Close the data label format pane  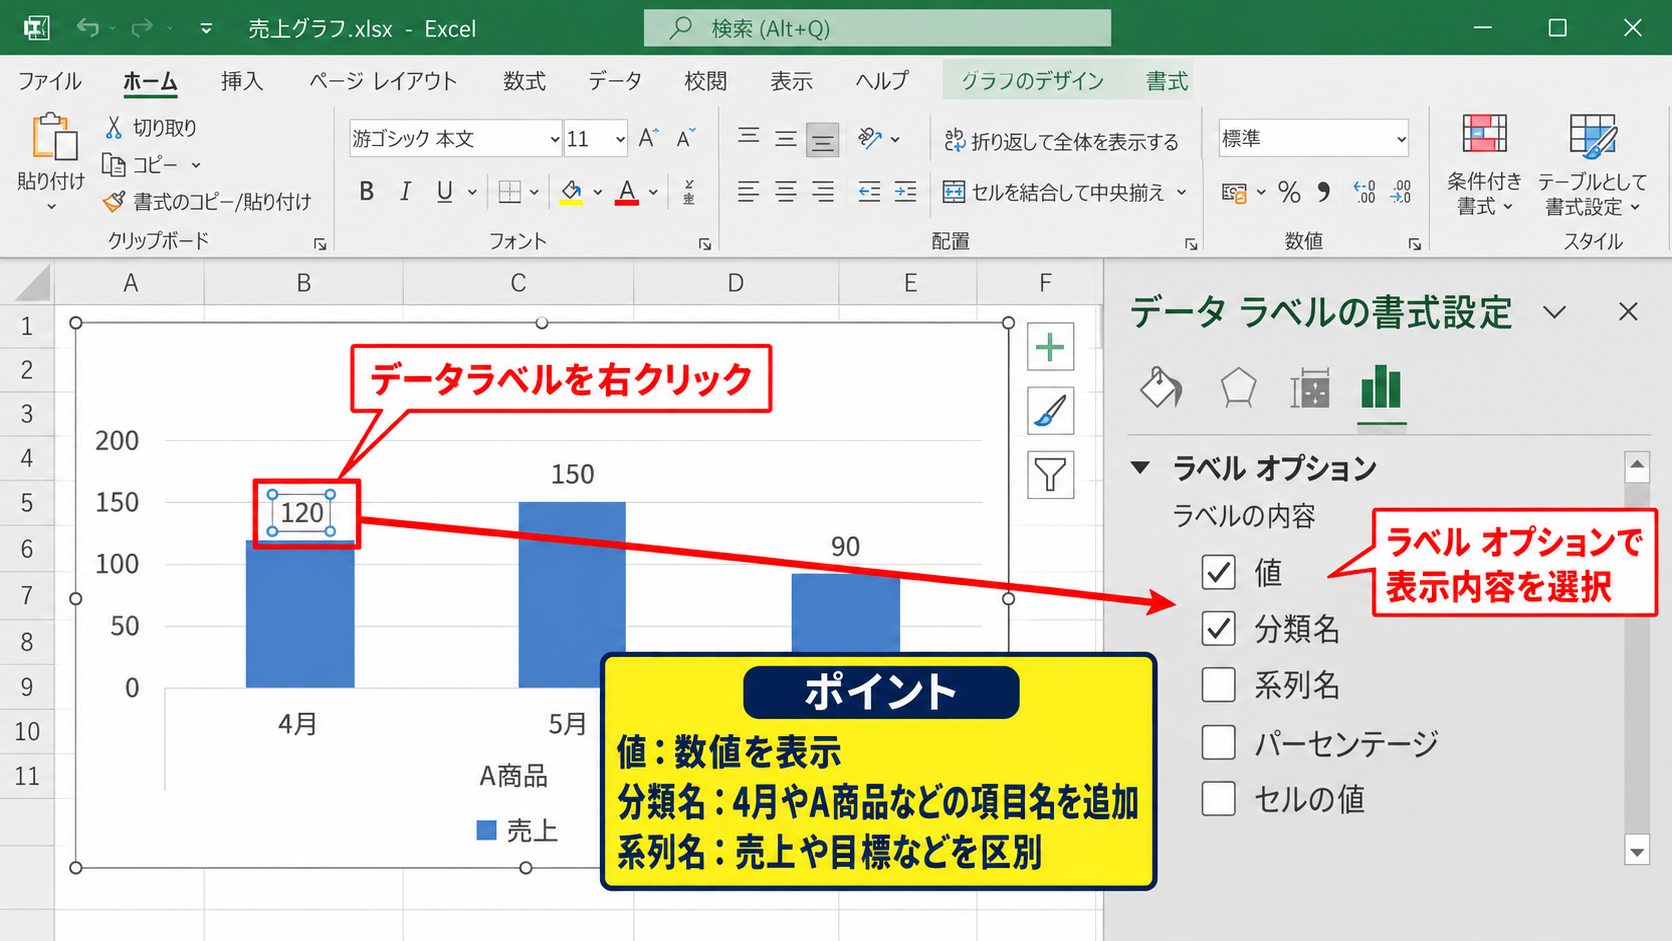pyautogui.click(x=1628, y=312)
